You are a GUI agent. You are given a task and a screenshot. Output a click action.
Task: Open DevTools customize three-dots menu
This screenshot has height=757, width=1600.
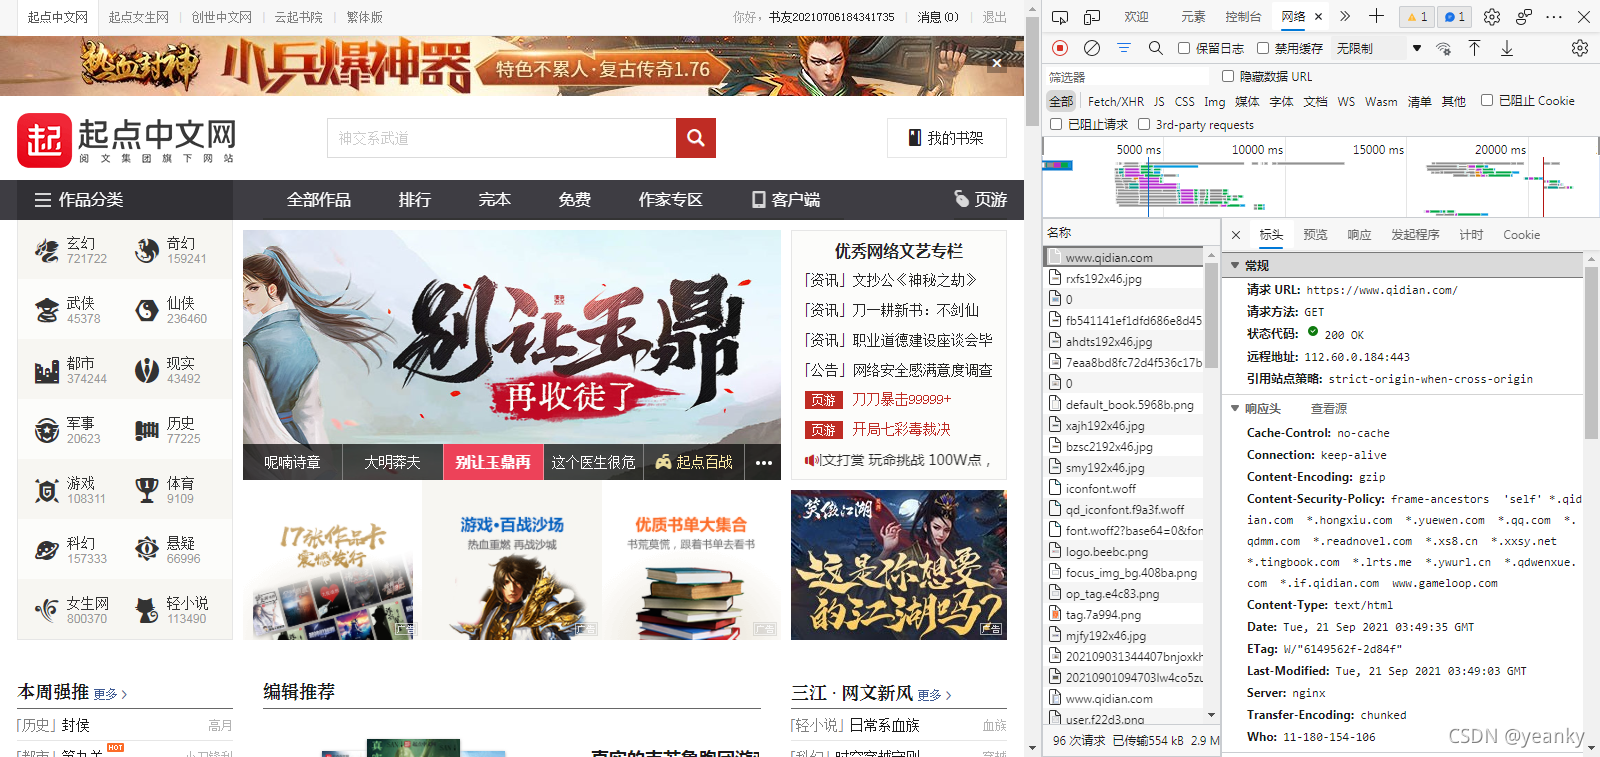coord(1554,17)
